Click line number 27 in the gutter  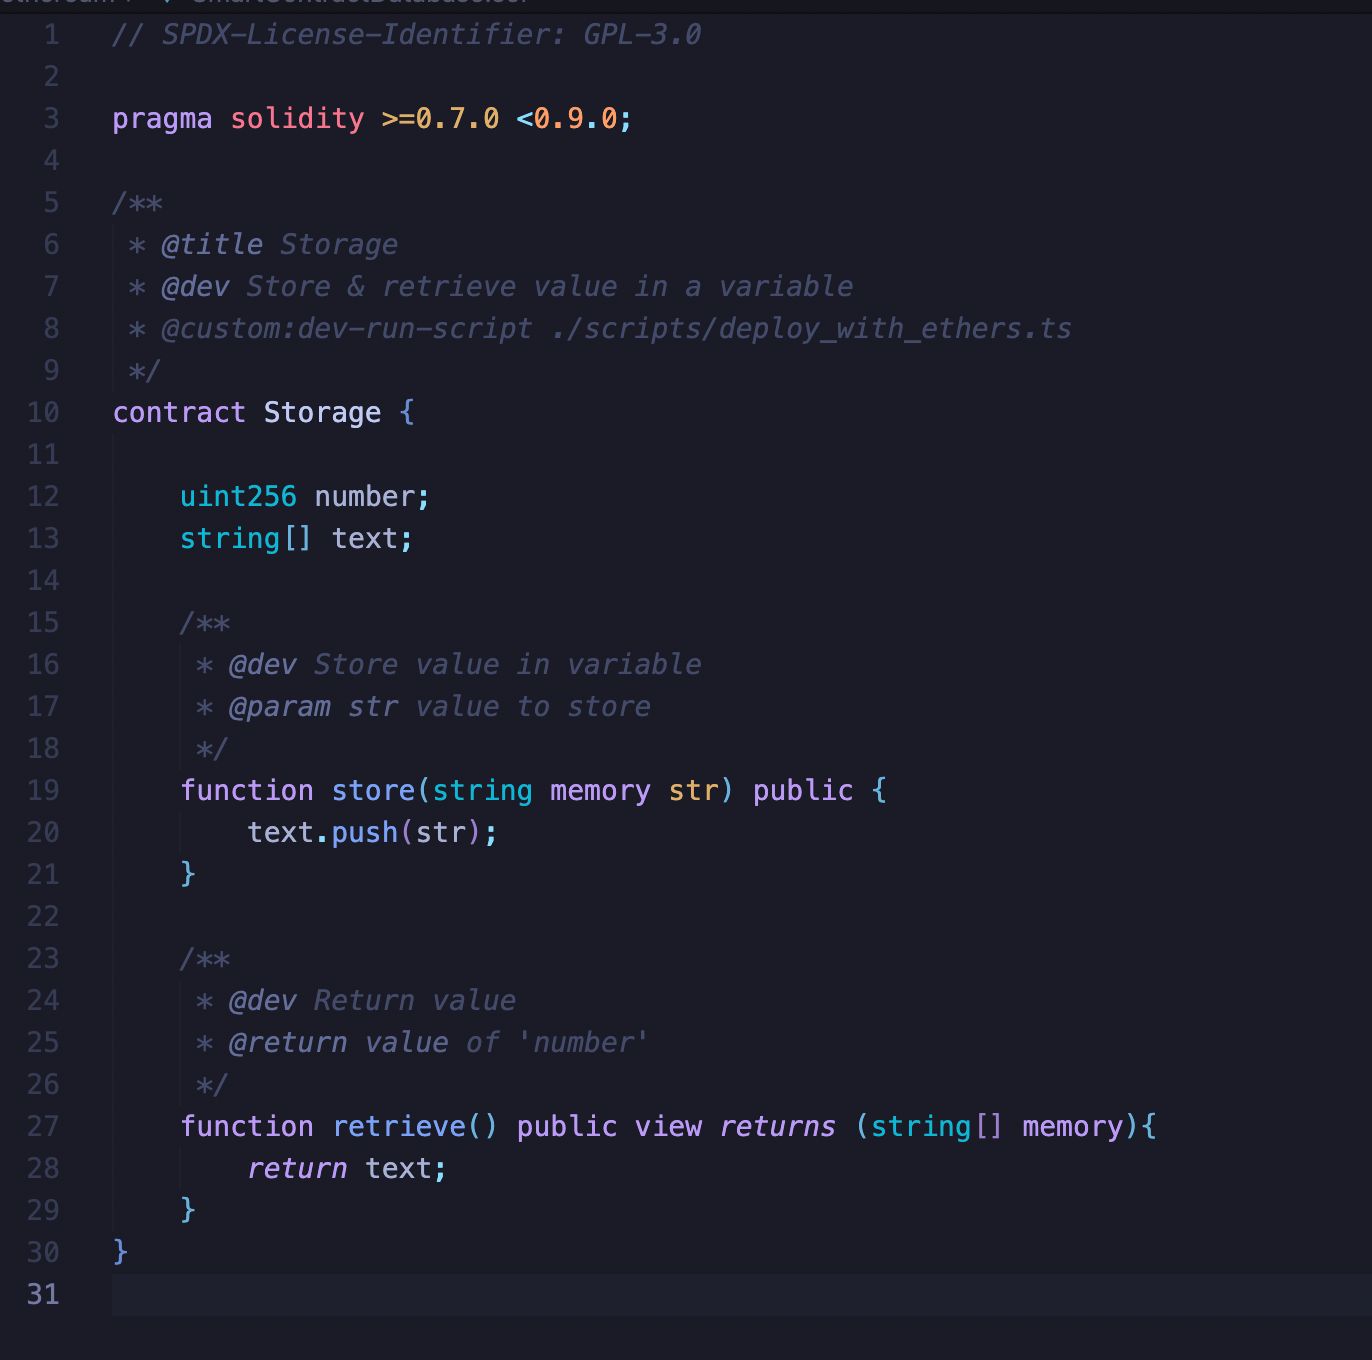43,1127
